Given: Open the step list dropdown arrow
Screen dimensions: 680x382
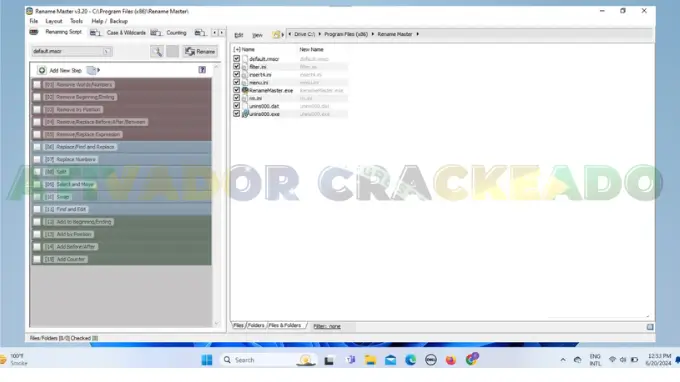Looking at the screenshot, I should [98, 70].
